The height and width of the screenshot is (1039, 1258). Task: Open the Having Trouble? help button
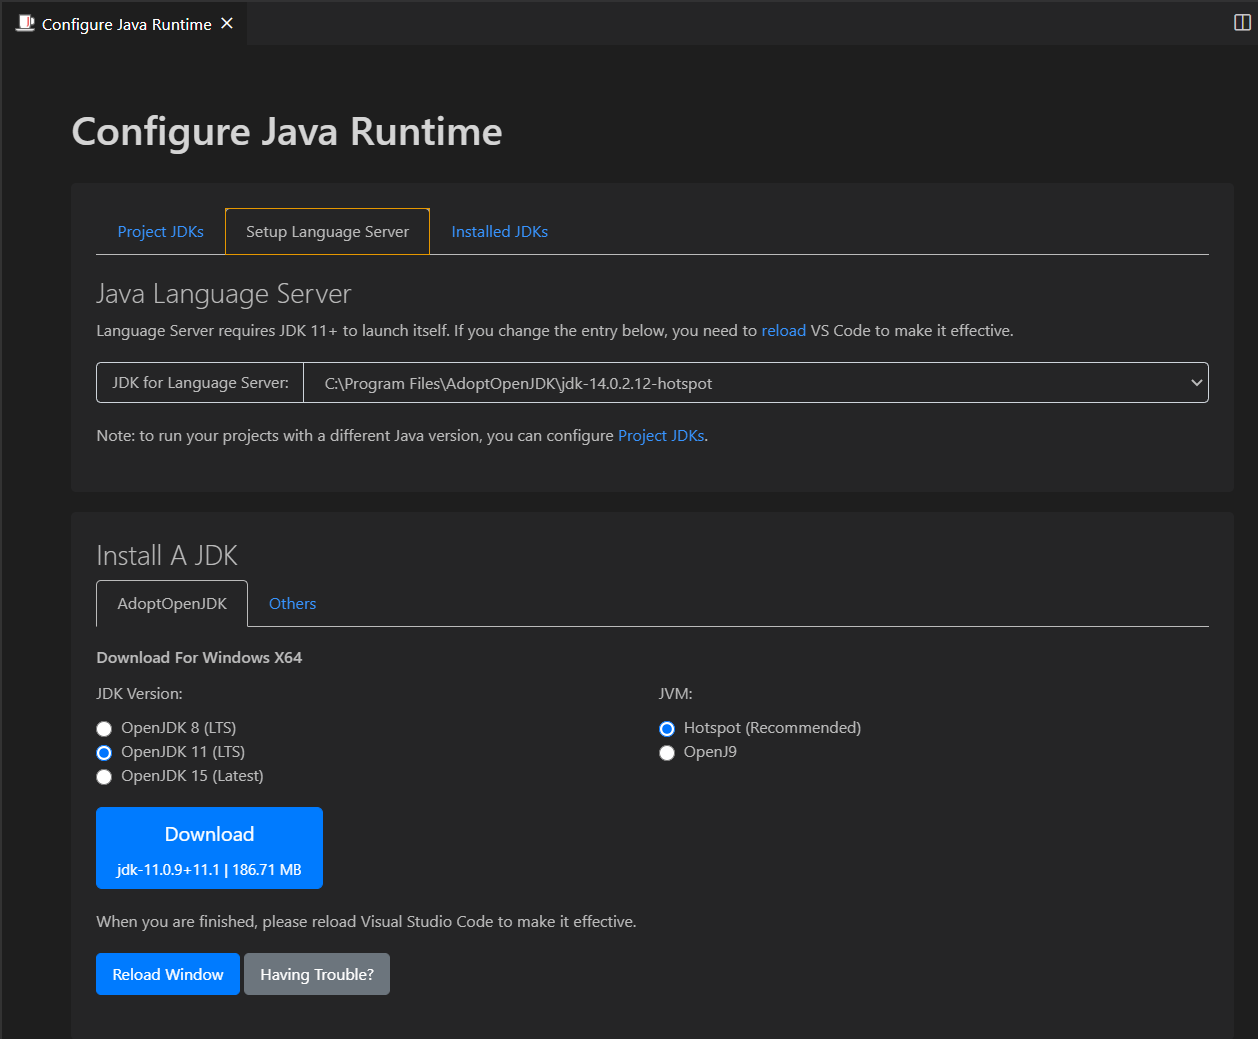pos(317,974)
